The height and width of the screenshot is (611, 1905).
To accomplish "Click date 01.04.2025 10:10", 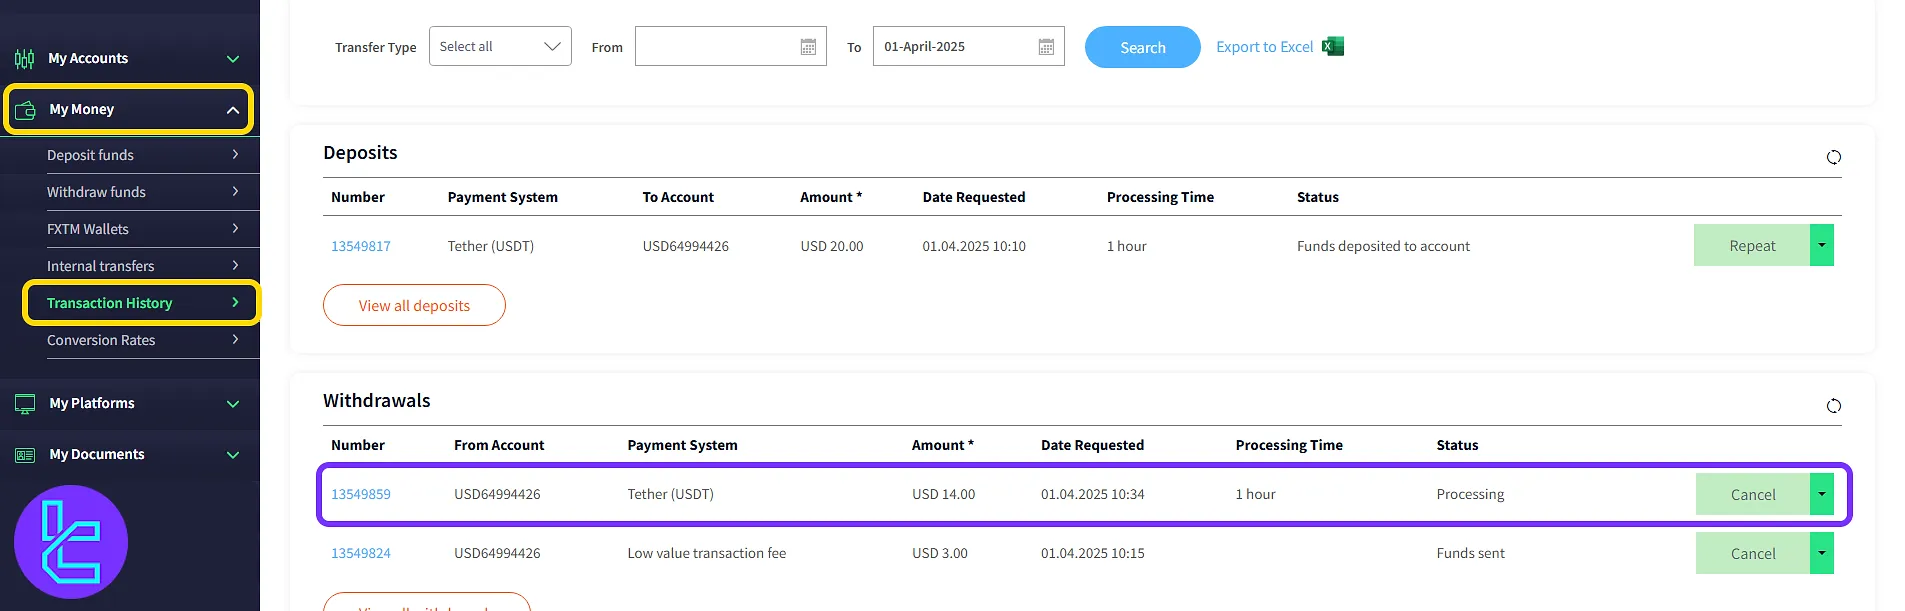I will [974, 246].
